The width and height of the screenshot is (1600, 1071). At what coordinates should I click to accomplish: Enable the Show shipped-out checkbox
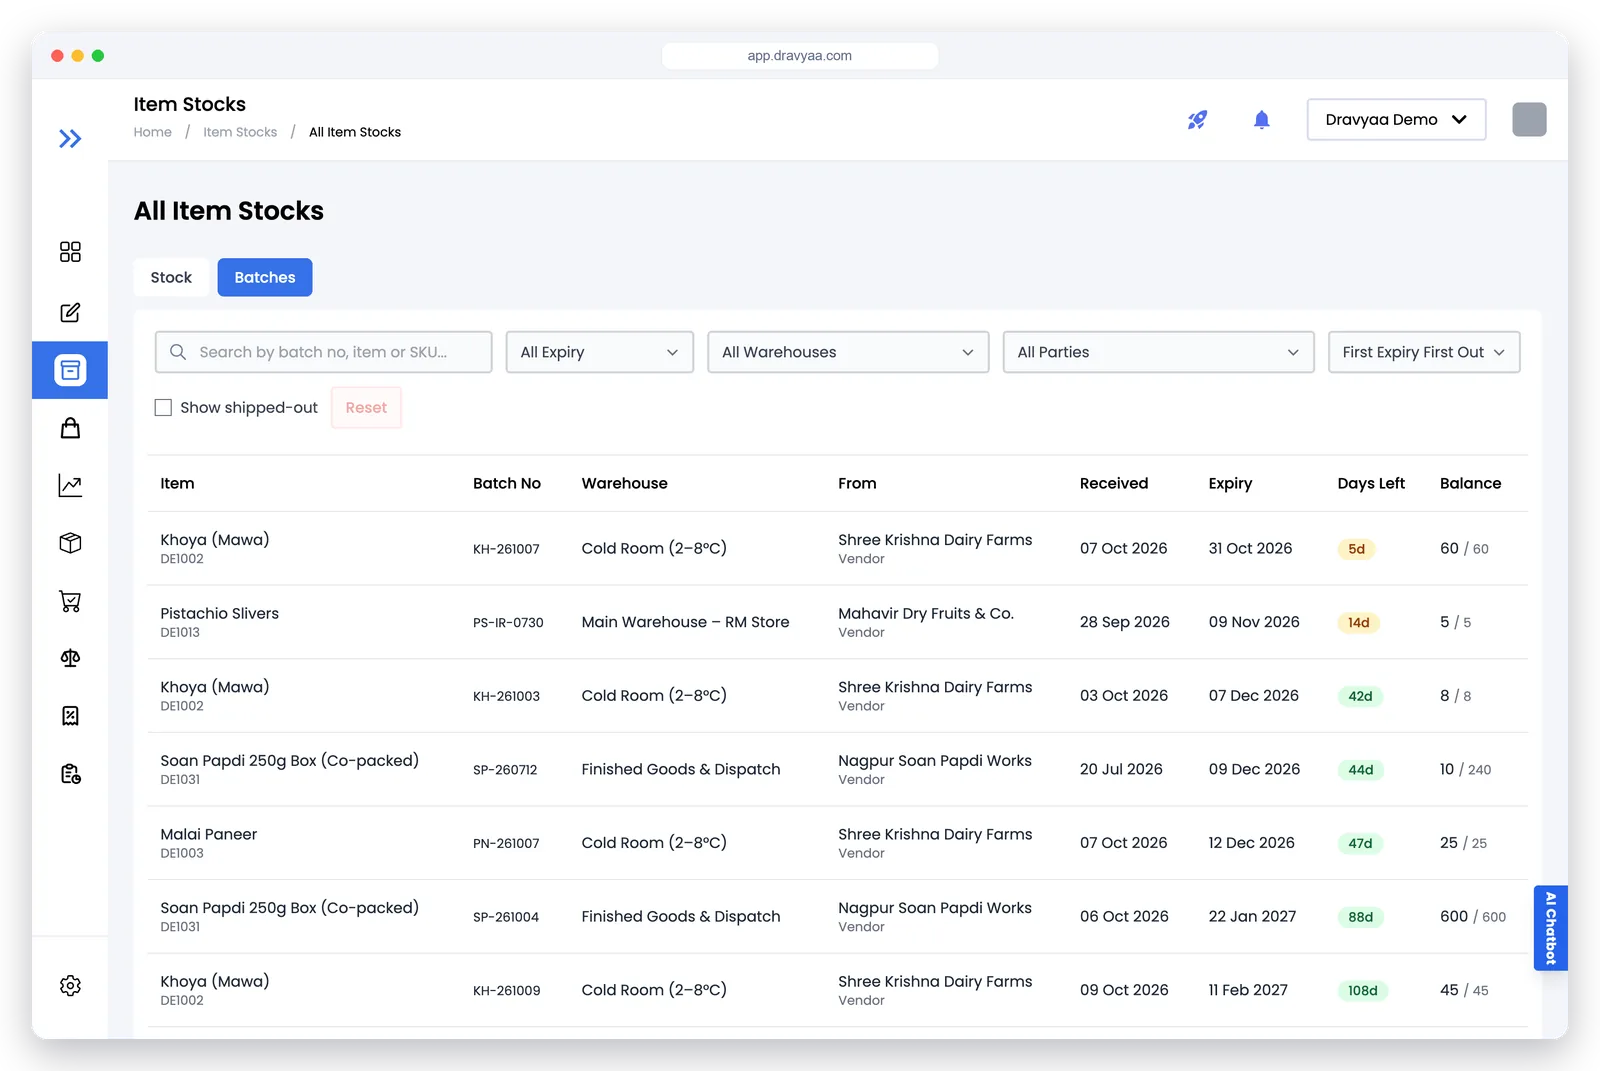click(x=163, y=407)
